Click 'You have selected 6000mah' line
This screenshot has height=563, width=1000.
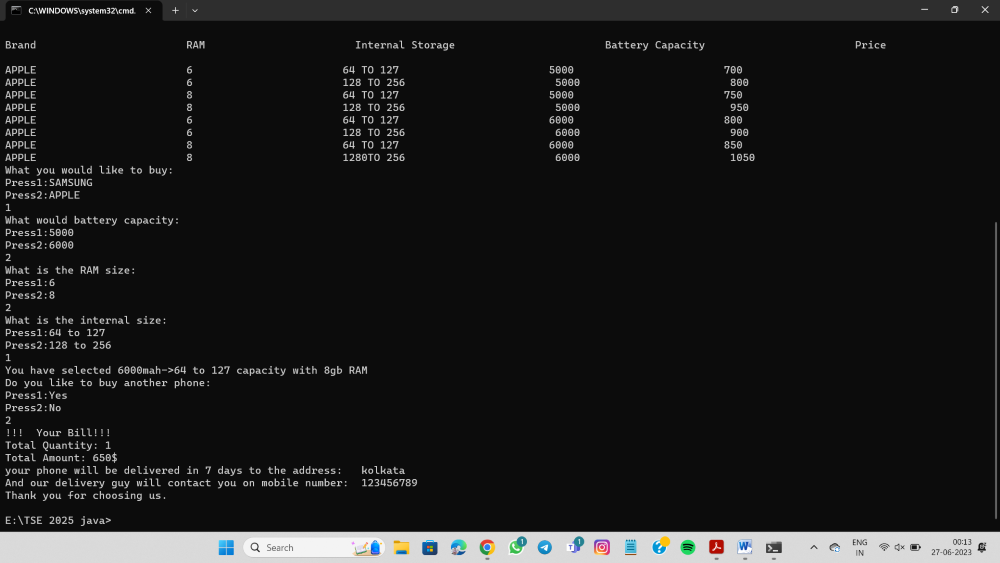[186, 370]
